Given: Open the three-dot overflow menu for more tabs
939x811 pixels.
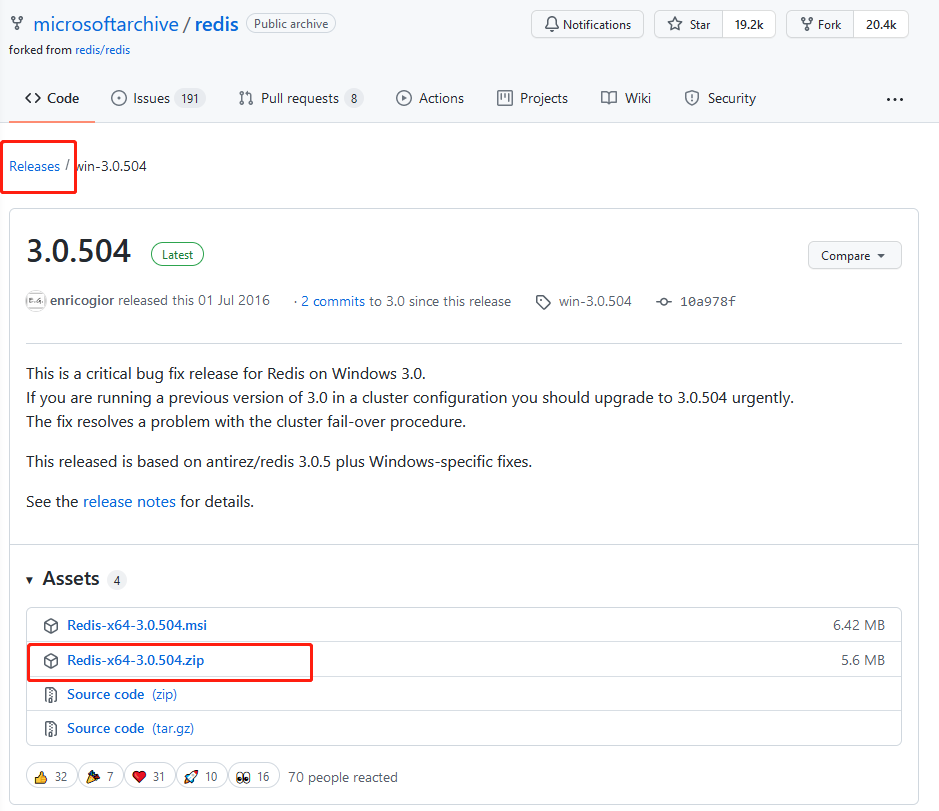Looking at the screenshot, I should tap(895, 99).
